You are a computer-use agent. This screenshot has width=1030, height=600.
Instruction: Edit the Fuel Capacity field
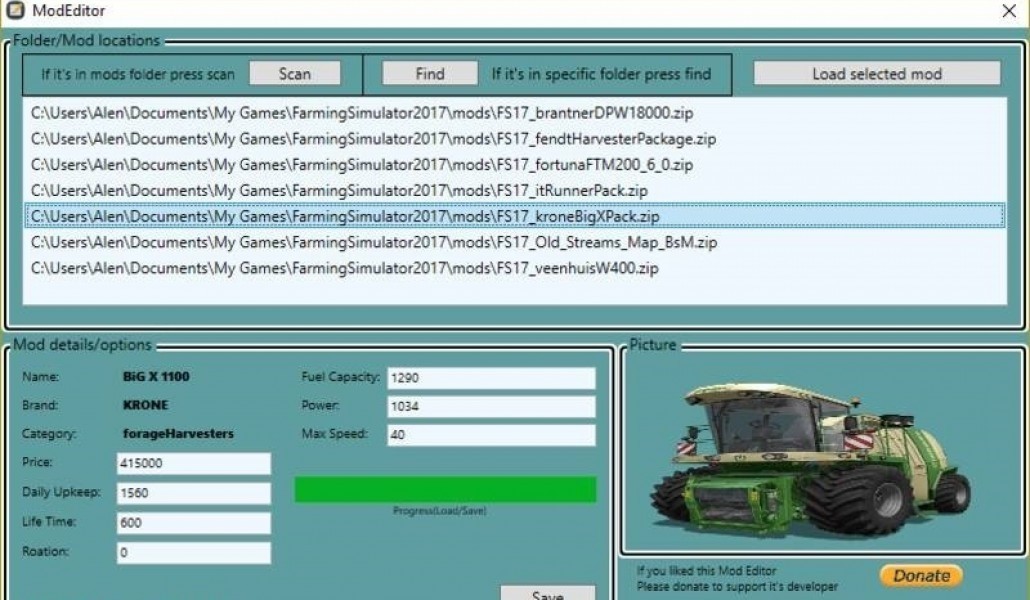point(490,378)
